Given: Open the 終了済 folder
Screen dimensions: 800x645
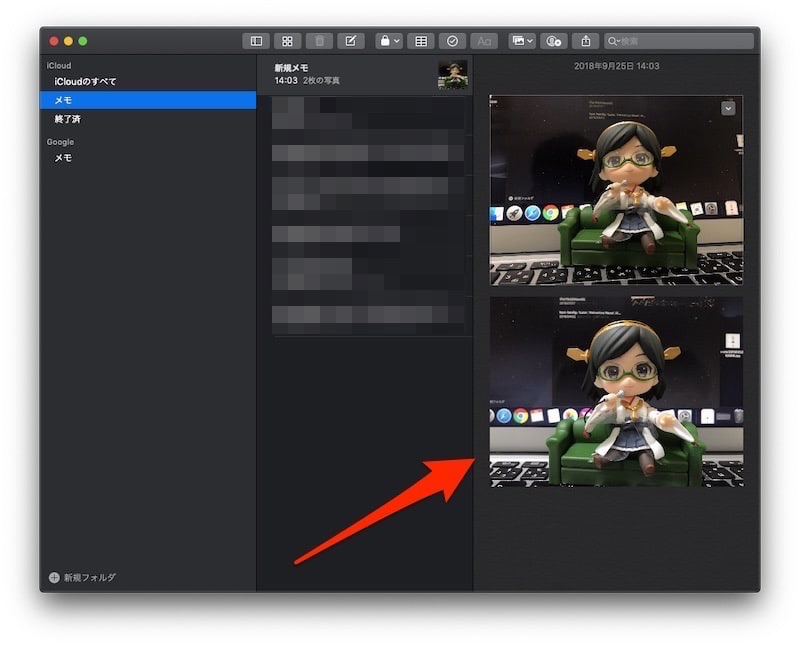Looking at the screenshot, I should point(67,119).
